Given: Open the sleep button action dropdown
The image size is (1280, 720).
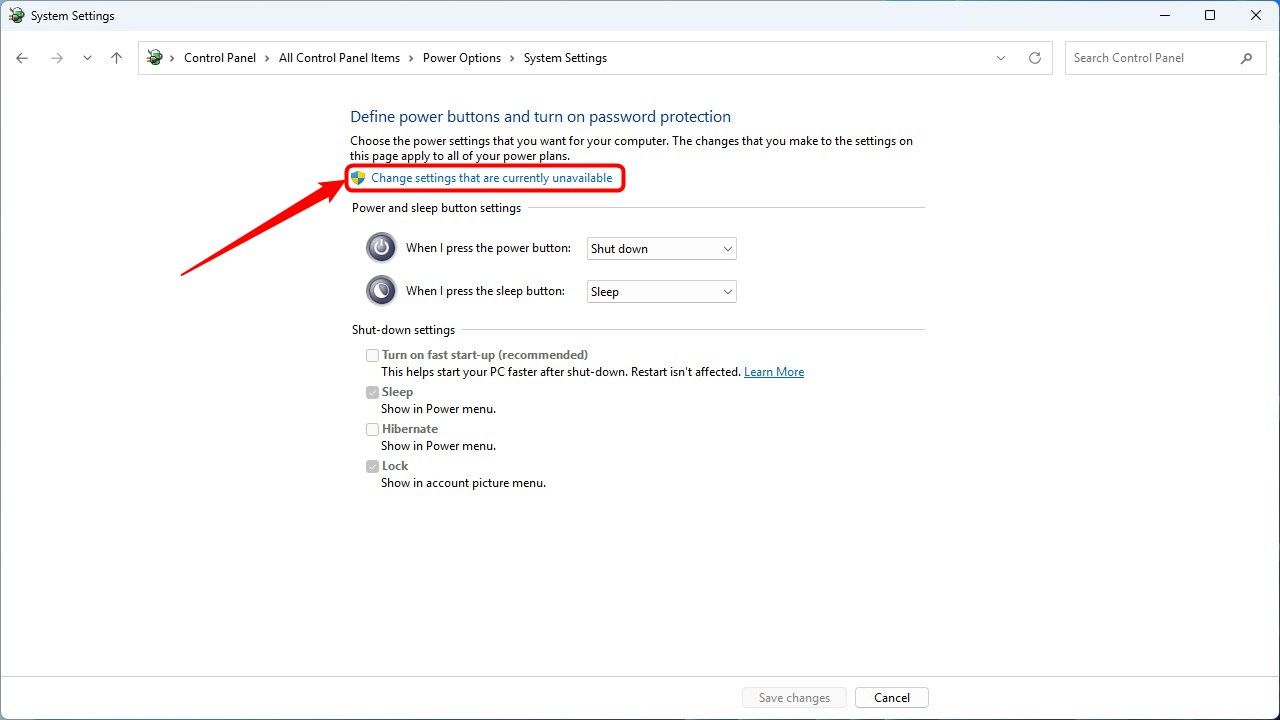Looking at the screenshot, I should click(661, 292).
